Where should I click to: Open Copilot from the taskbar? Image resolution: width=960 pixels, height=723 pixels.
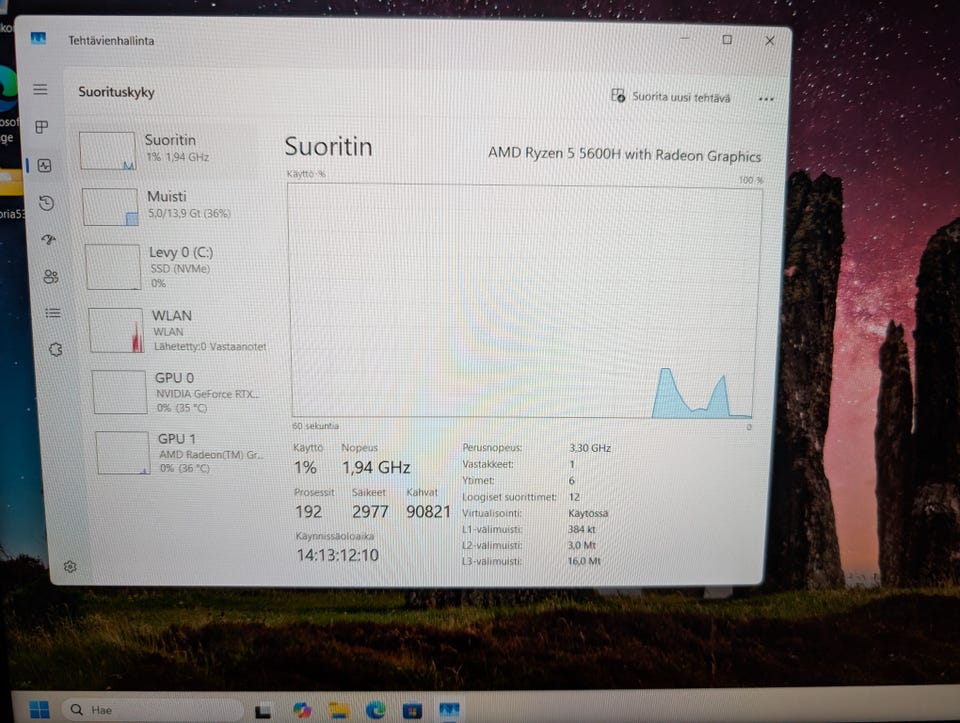click(x=302, y=710)
